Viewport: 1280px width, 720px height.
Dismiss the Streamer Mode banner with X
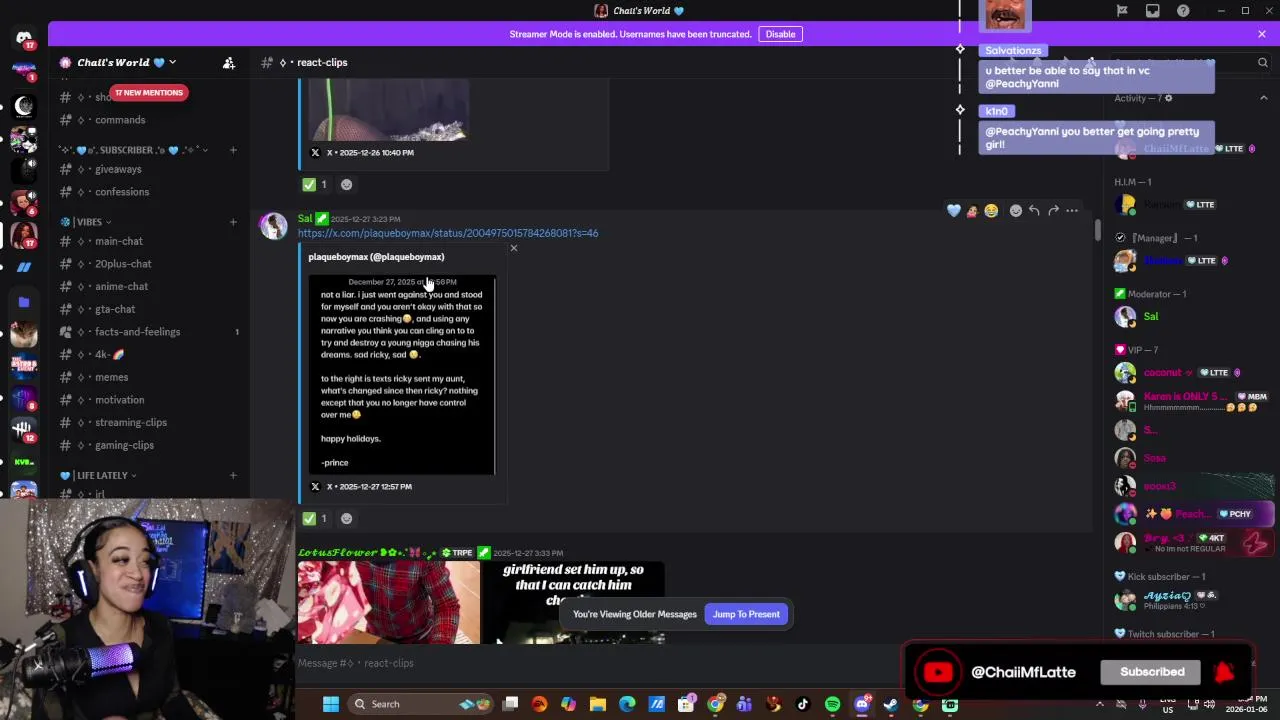point(1262,34)
